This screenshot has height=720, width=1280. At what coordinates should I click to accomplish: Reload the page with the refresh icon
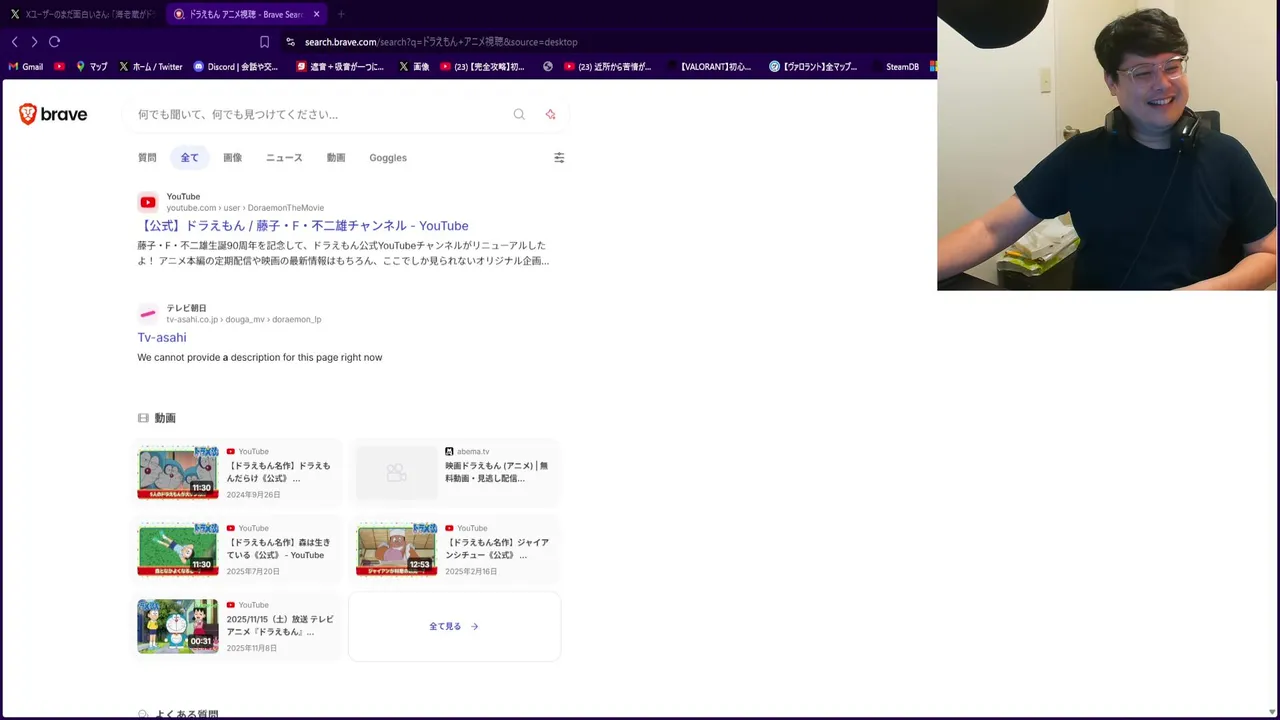point(55,42)
